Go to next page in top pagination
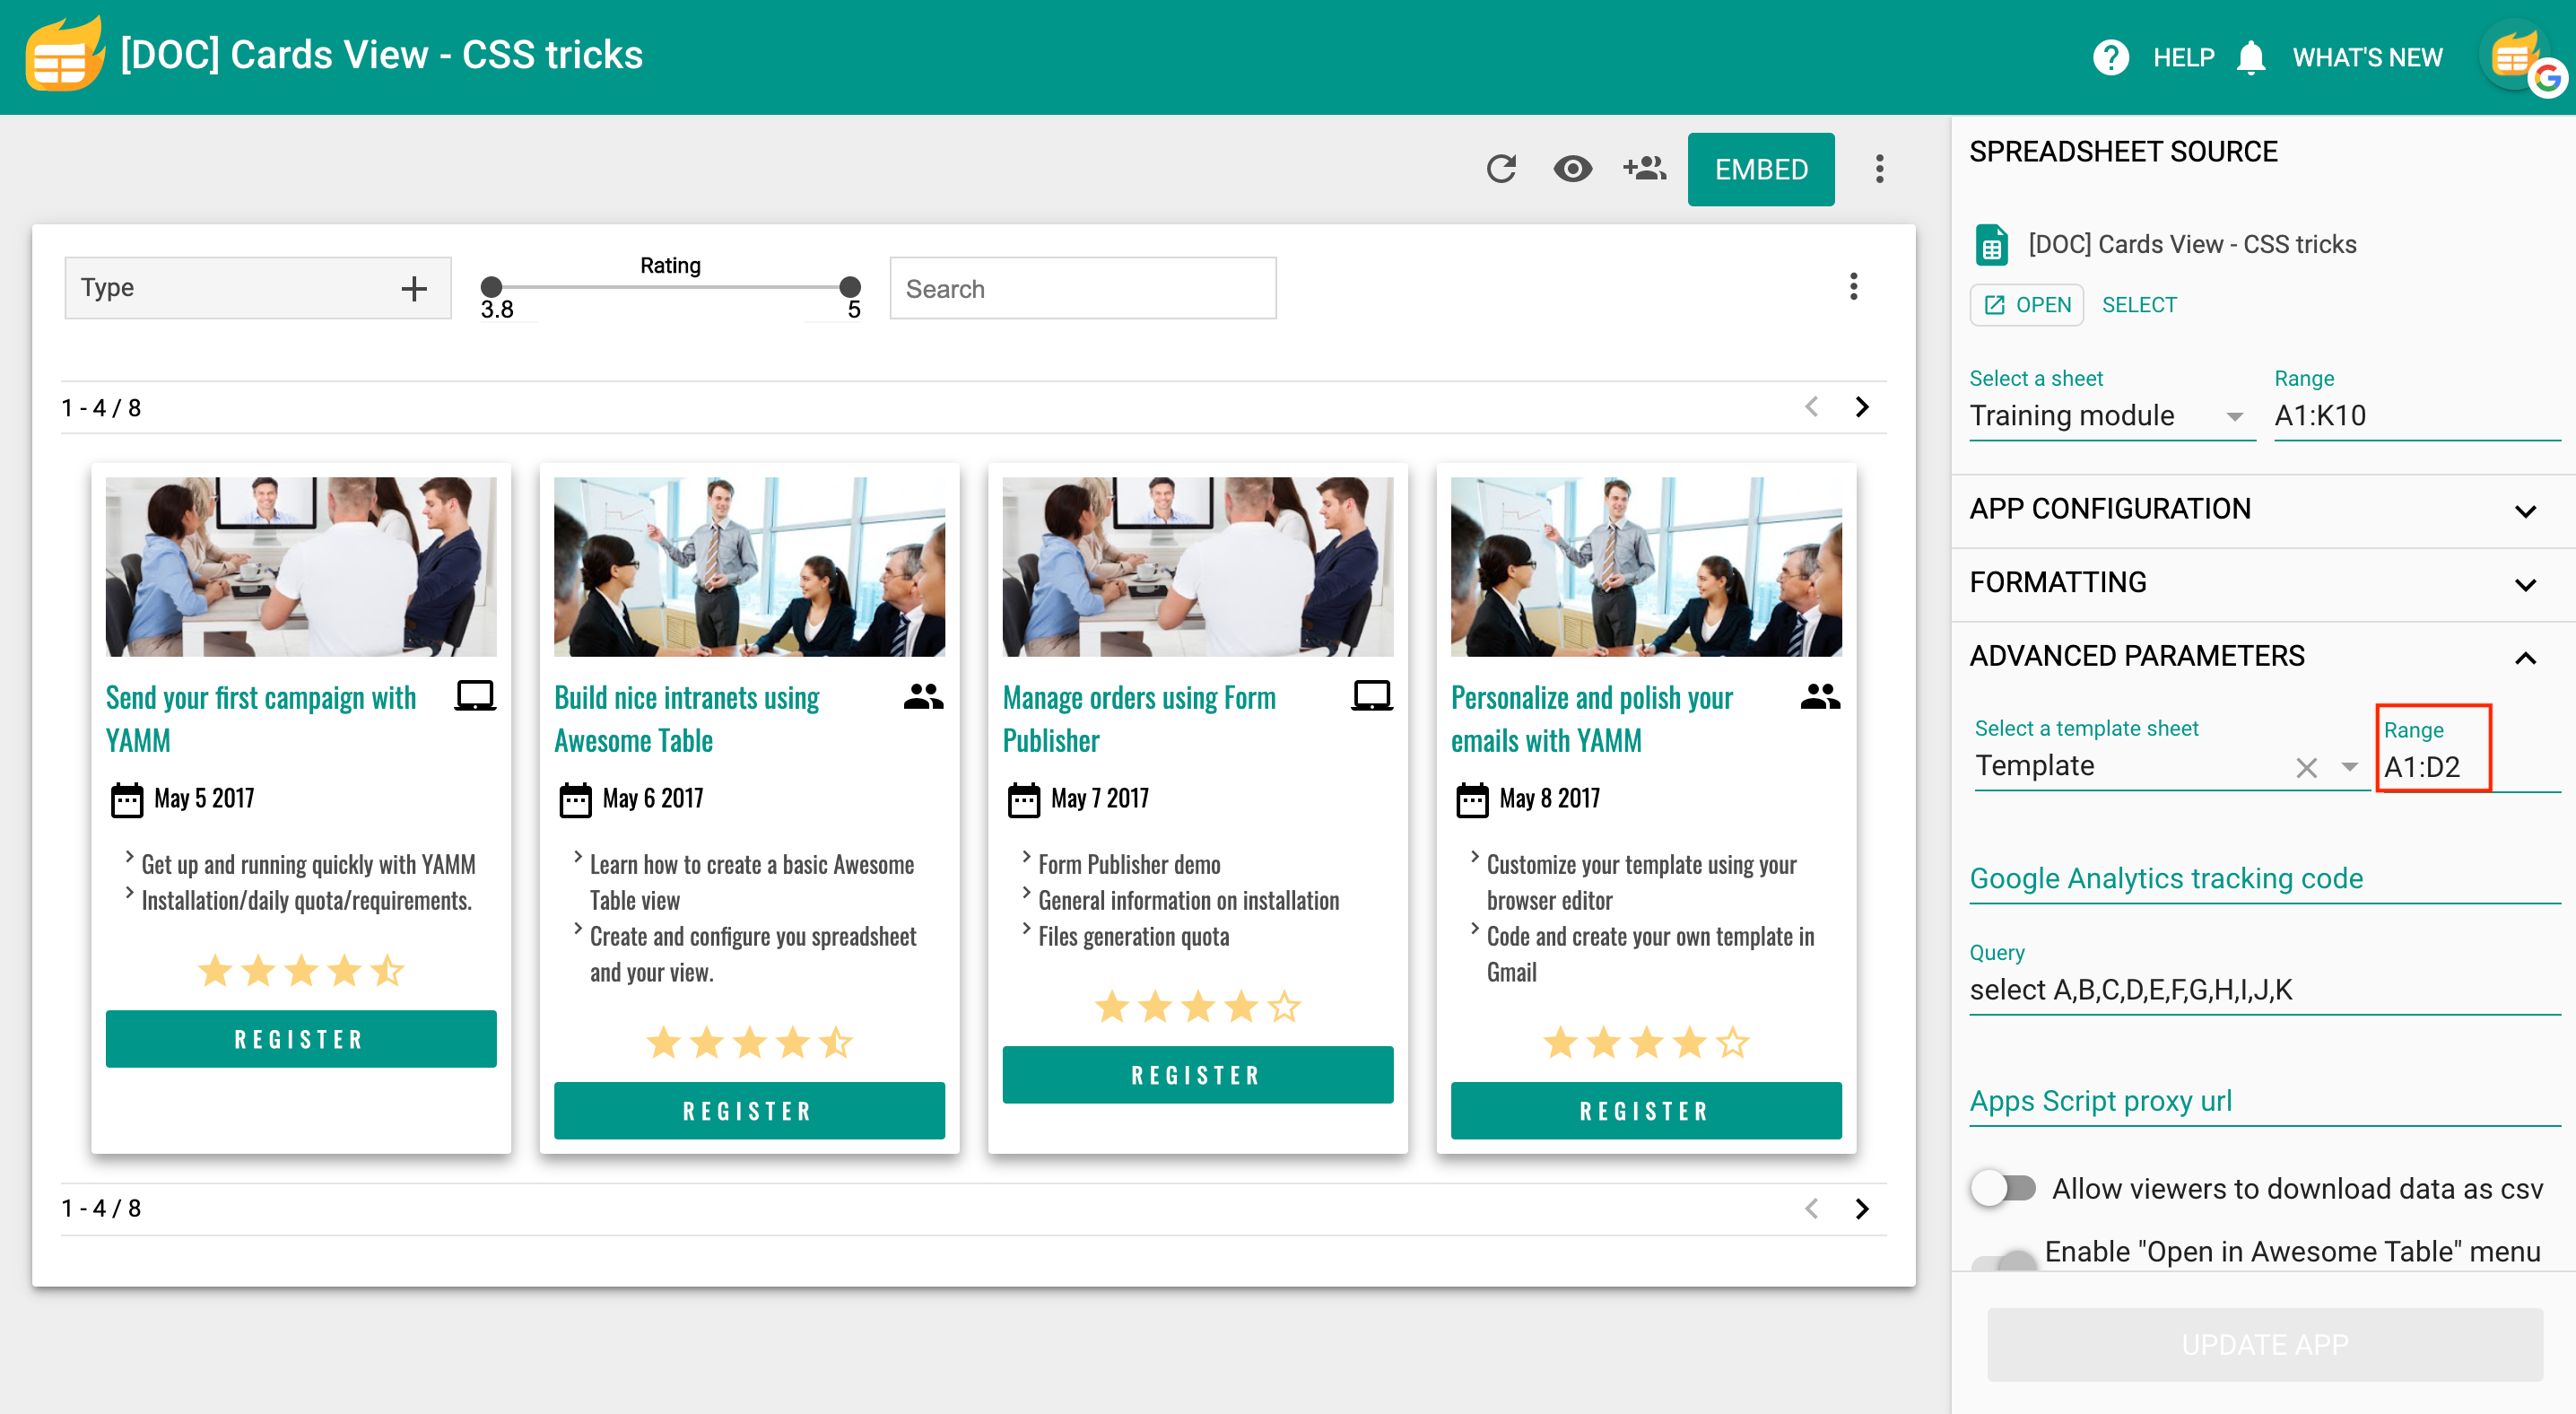The height and width of the screenshot is (1414, 2576). click(1862, 407)
